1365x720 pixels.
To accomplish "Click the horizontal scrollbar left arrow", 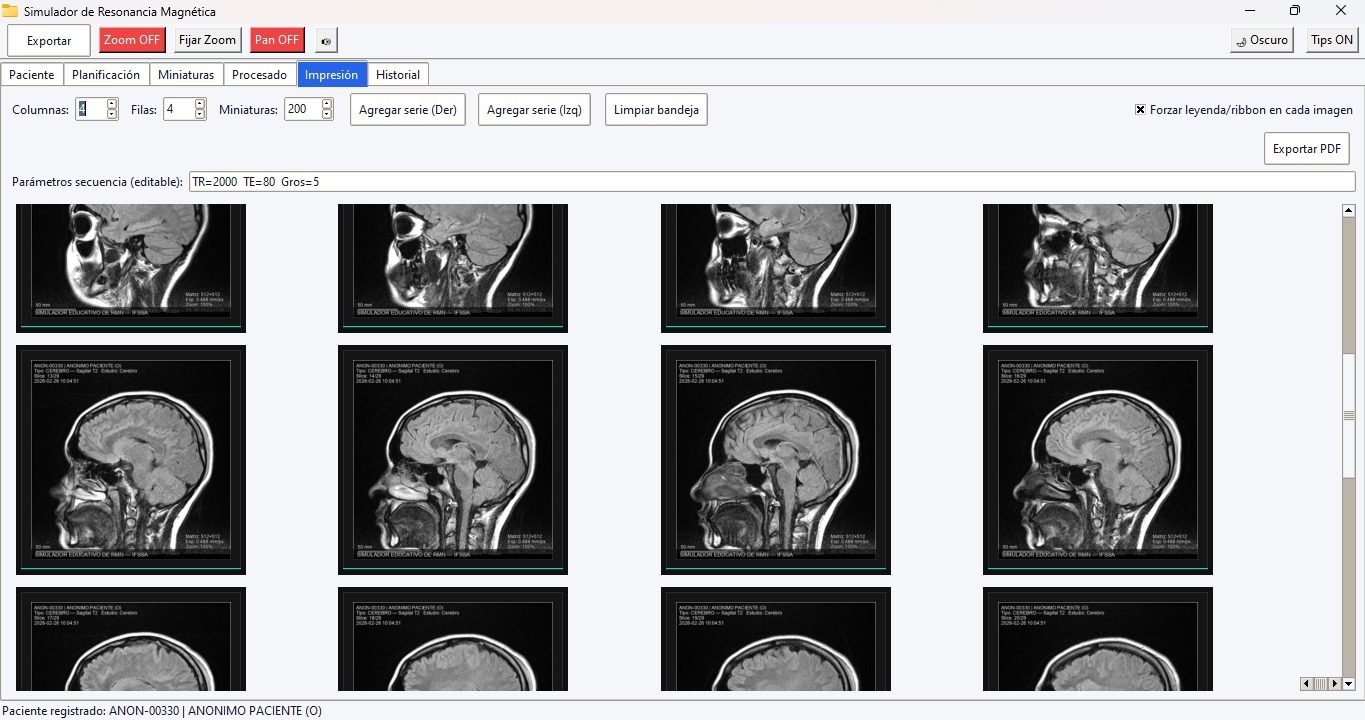I will coord(1306,684).
